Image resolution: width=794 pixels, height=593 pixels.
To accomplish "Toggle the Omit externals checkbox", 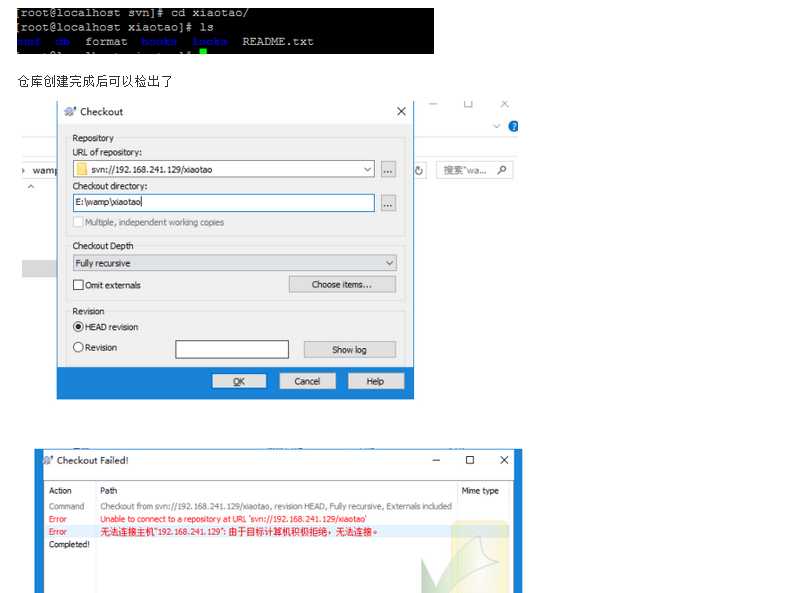I will (78, 285).
